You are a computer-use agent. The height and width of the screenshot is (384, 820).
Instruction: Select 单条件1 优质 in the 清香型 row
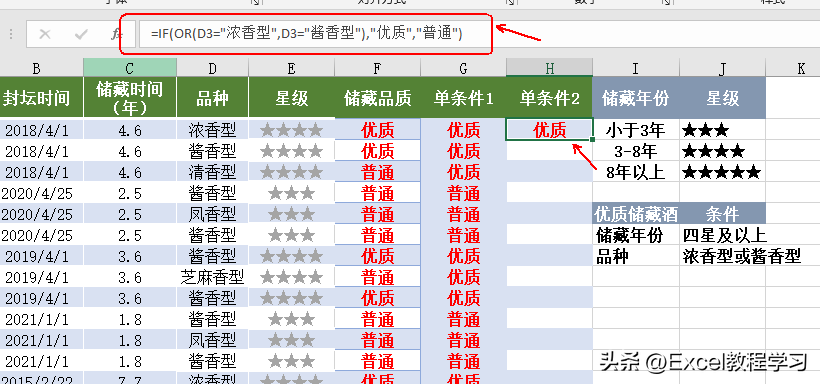point(463,172)
